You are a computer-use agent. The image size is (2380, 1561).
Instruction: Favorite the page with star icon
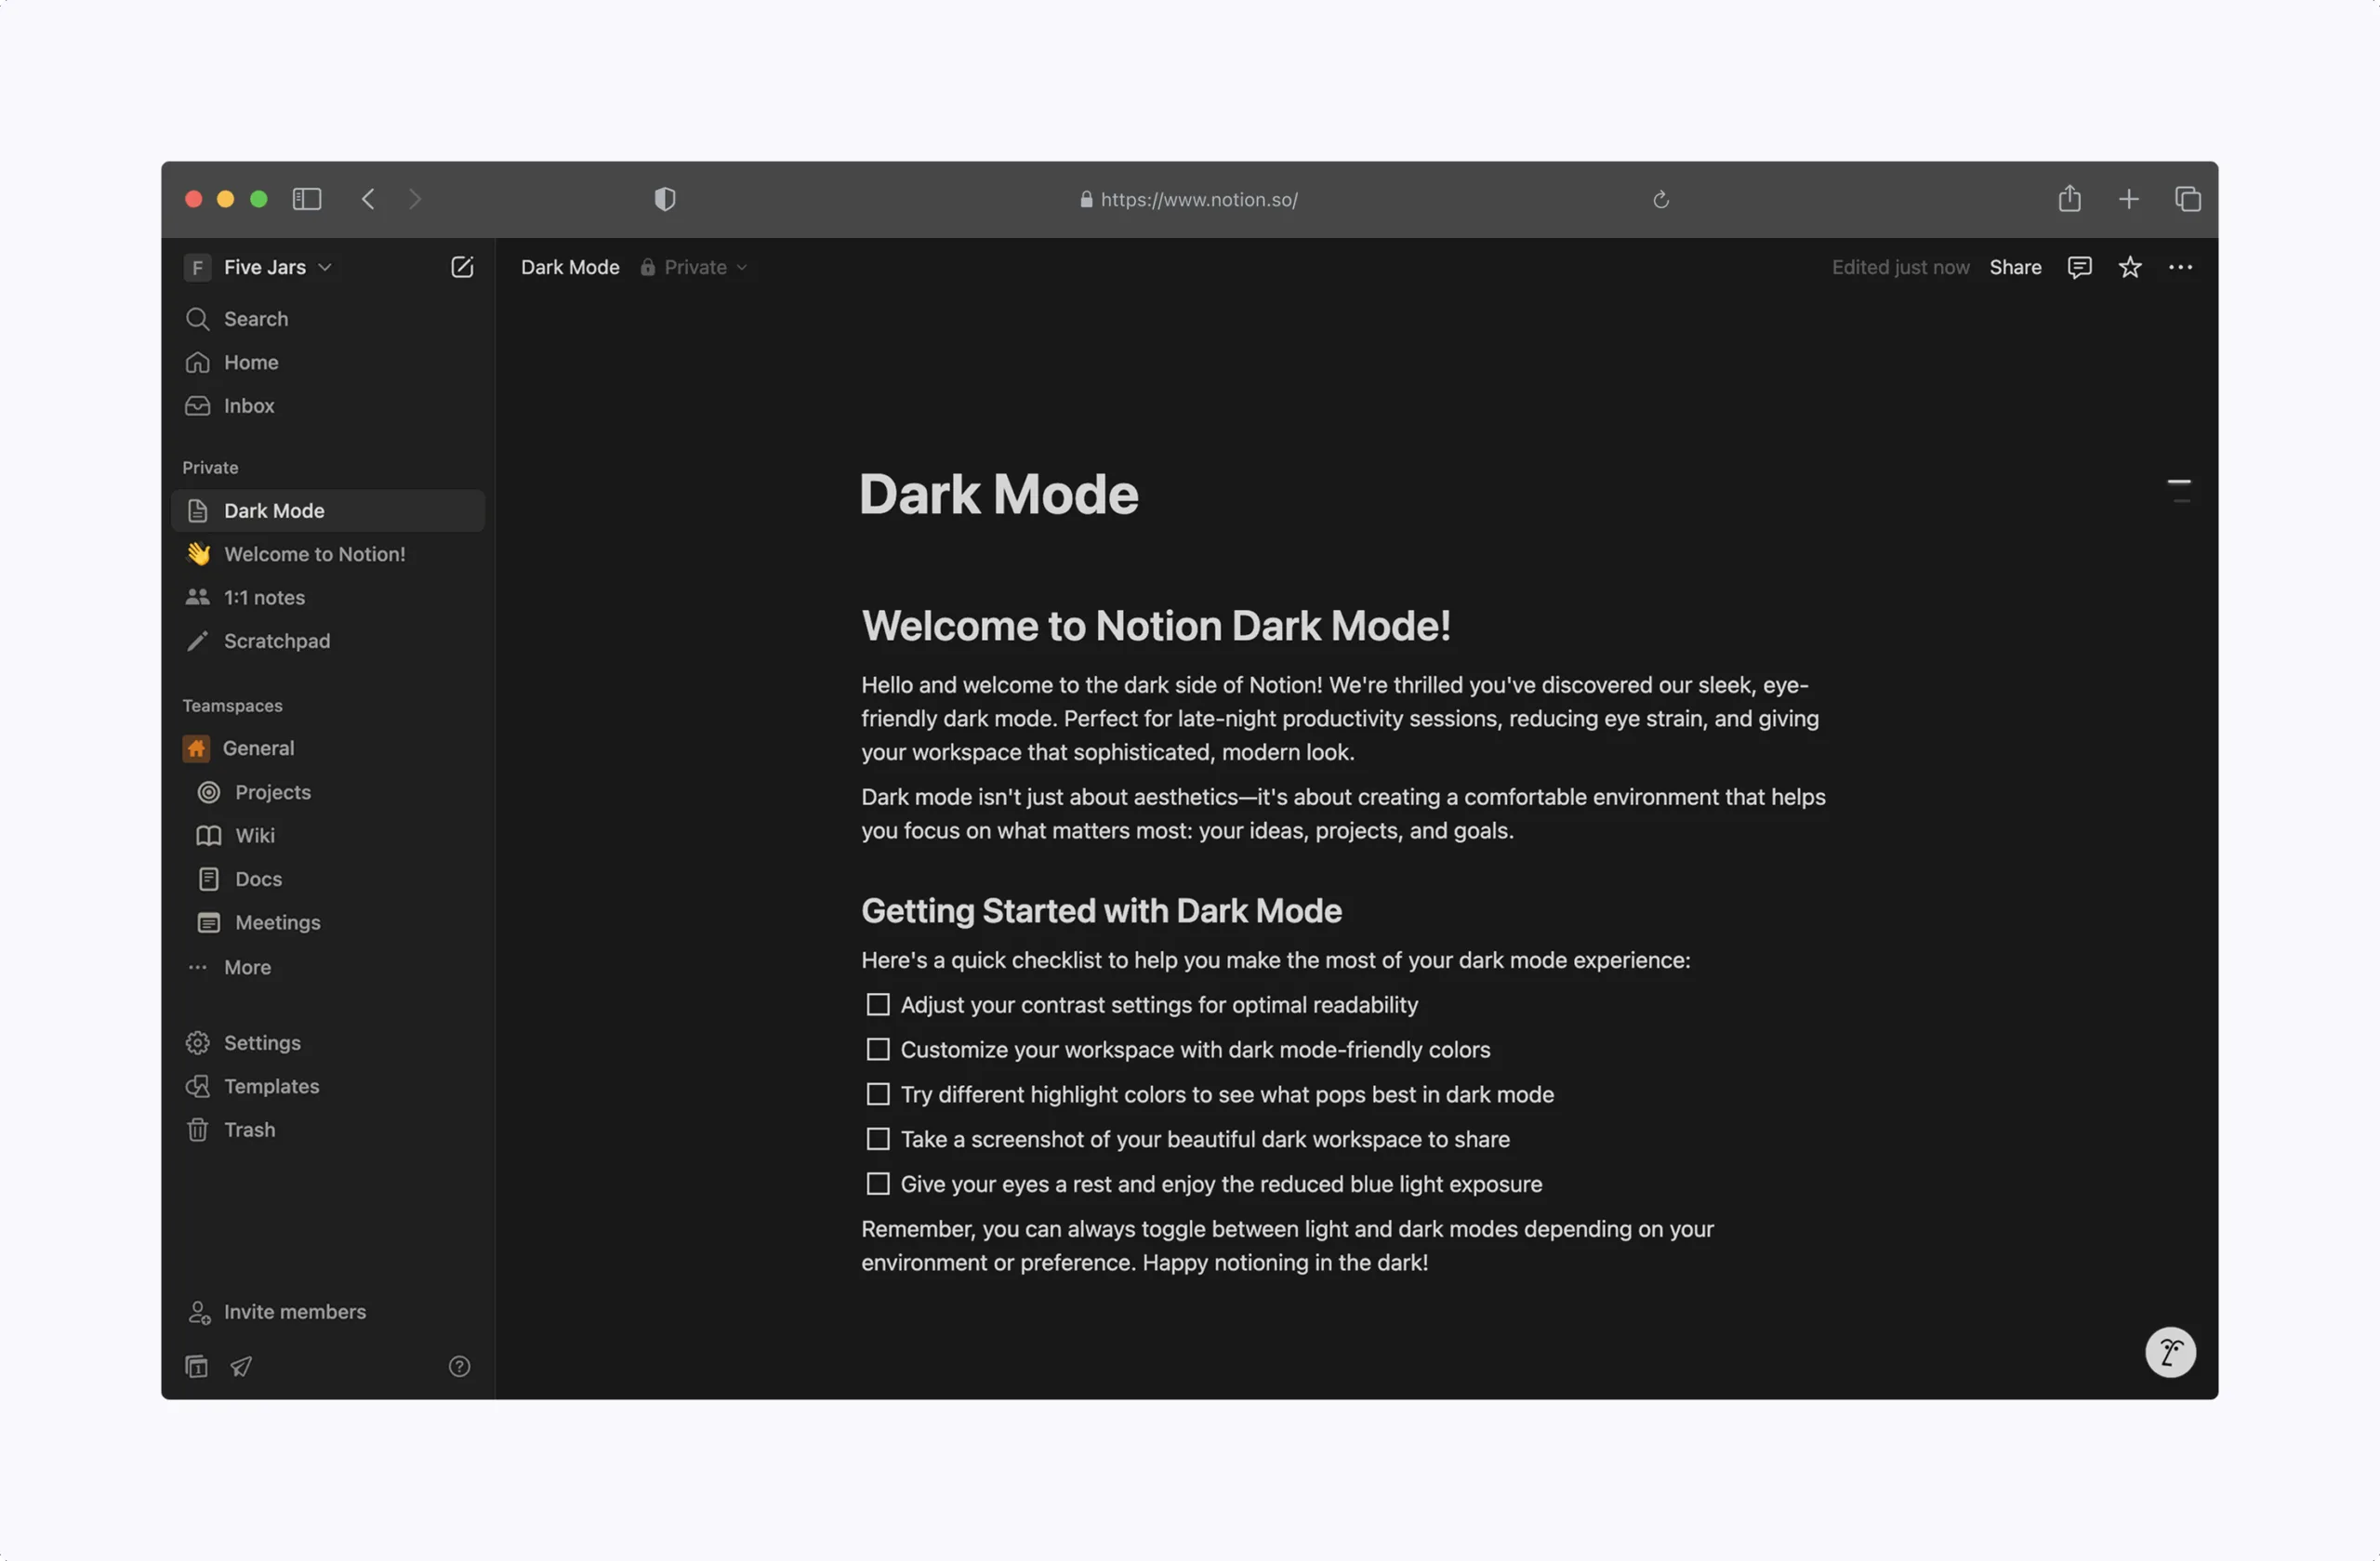click(2130, 267)
